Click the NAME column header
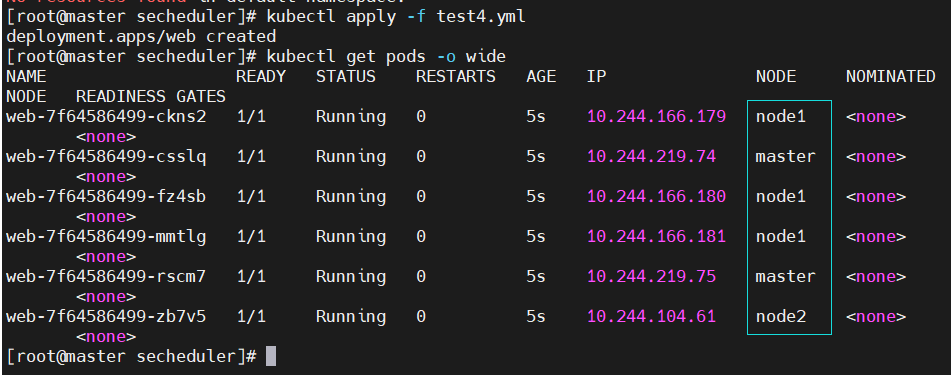Image resolution: width=951 pixels, height=375 pixels. pyautogui.click(x=26, y=76)
